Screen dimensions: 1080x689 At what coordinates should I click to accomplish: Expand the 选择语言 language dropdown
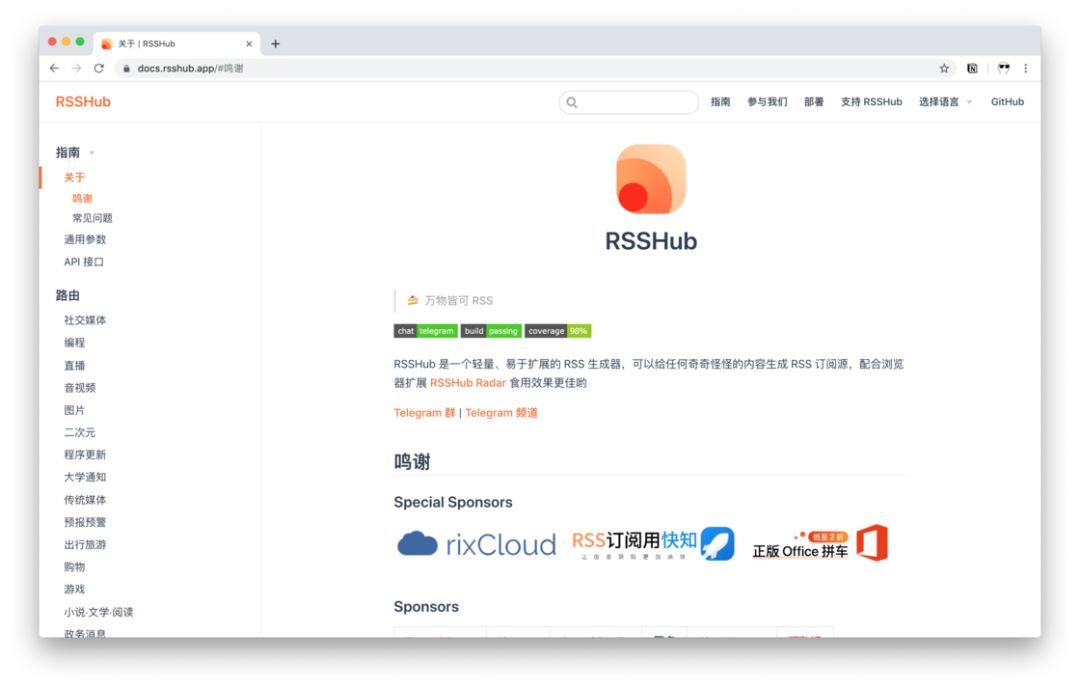point(945,101)
